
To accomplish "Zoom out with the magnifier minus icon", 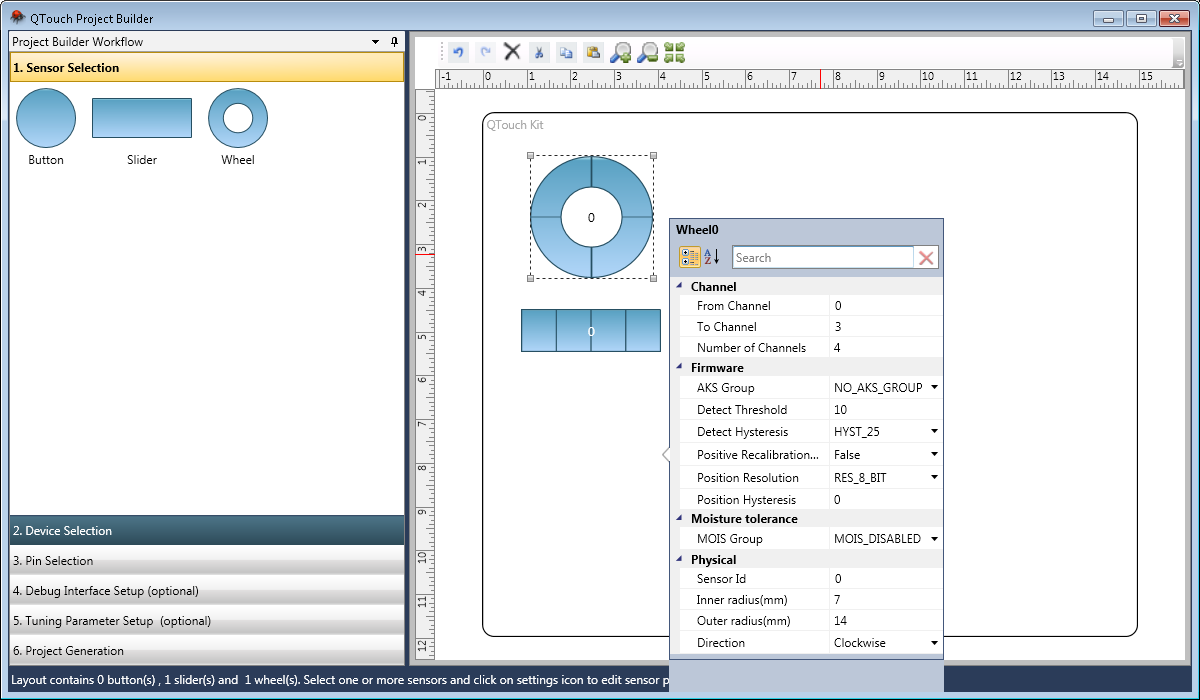I will tap(648, 52).
